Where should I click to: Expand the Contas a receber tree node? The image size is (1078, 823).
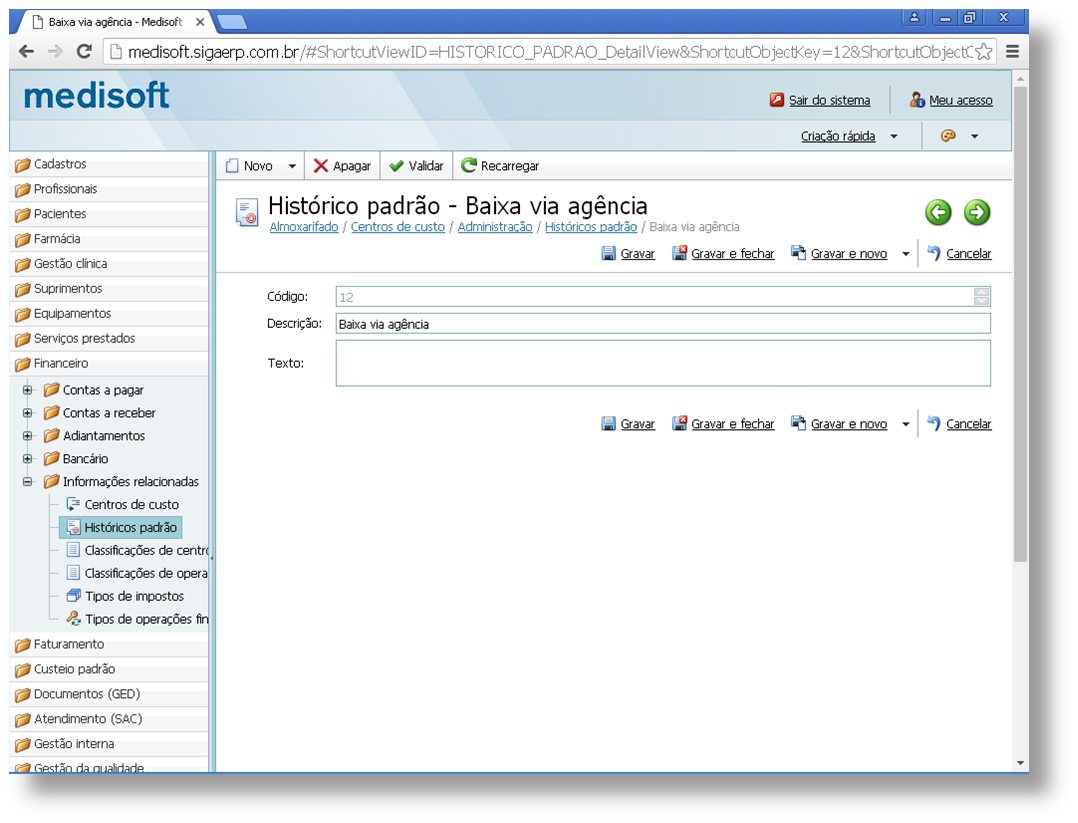pos(28,413)
